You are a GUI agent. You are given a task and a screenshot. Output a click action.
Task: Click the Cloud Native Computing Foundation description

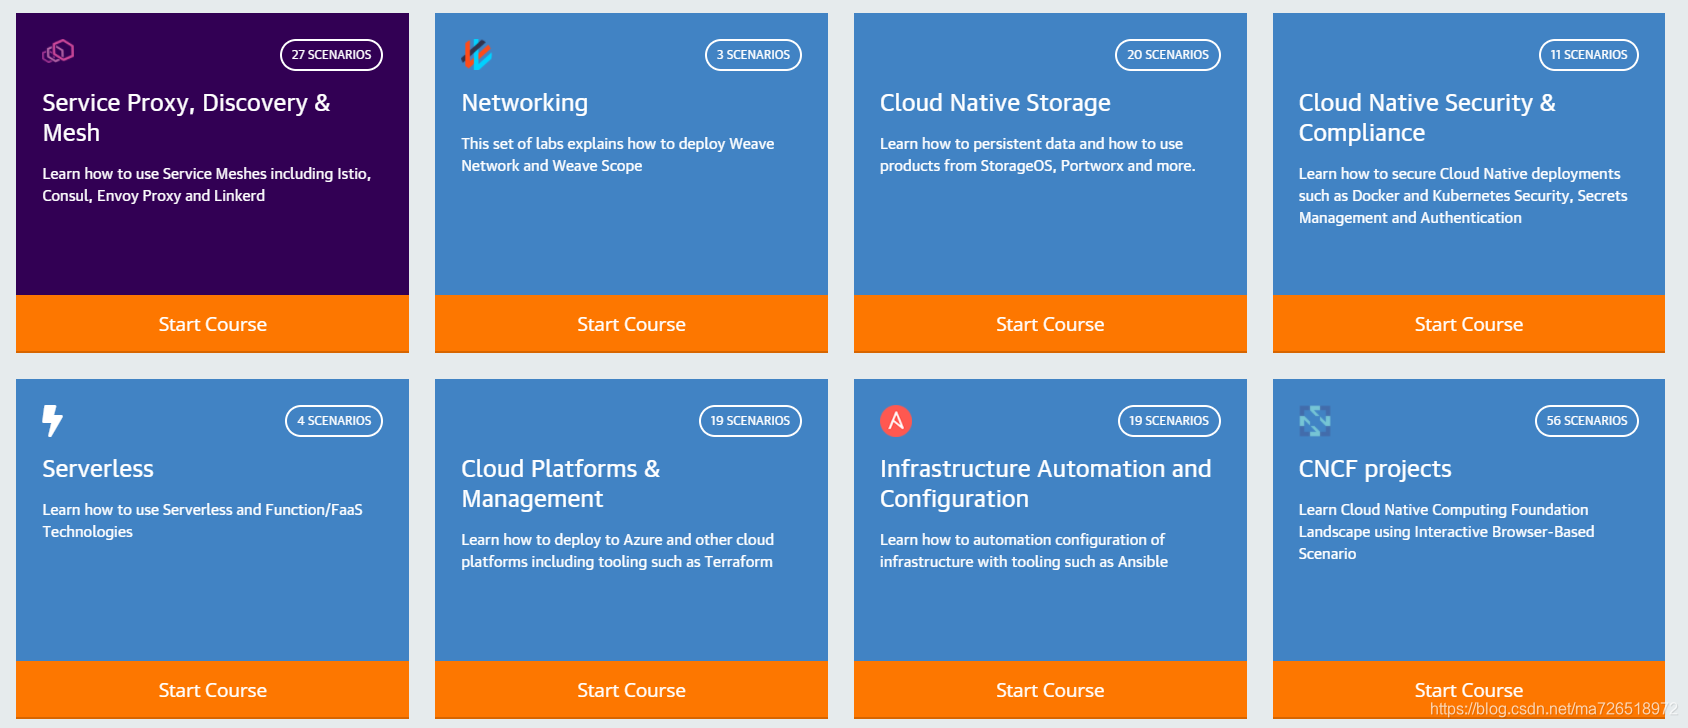[x=1447, y=532]
